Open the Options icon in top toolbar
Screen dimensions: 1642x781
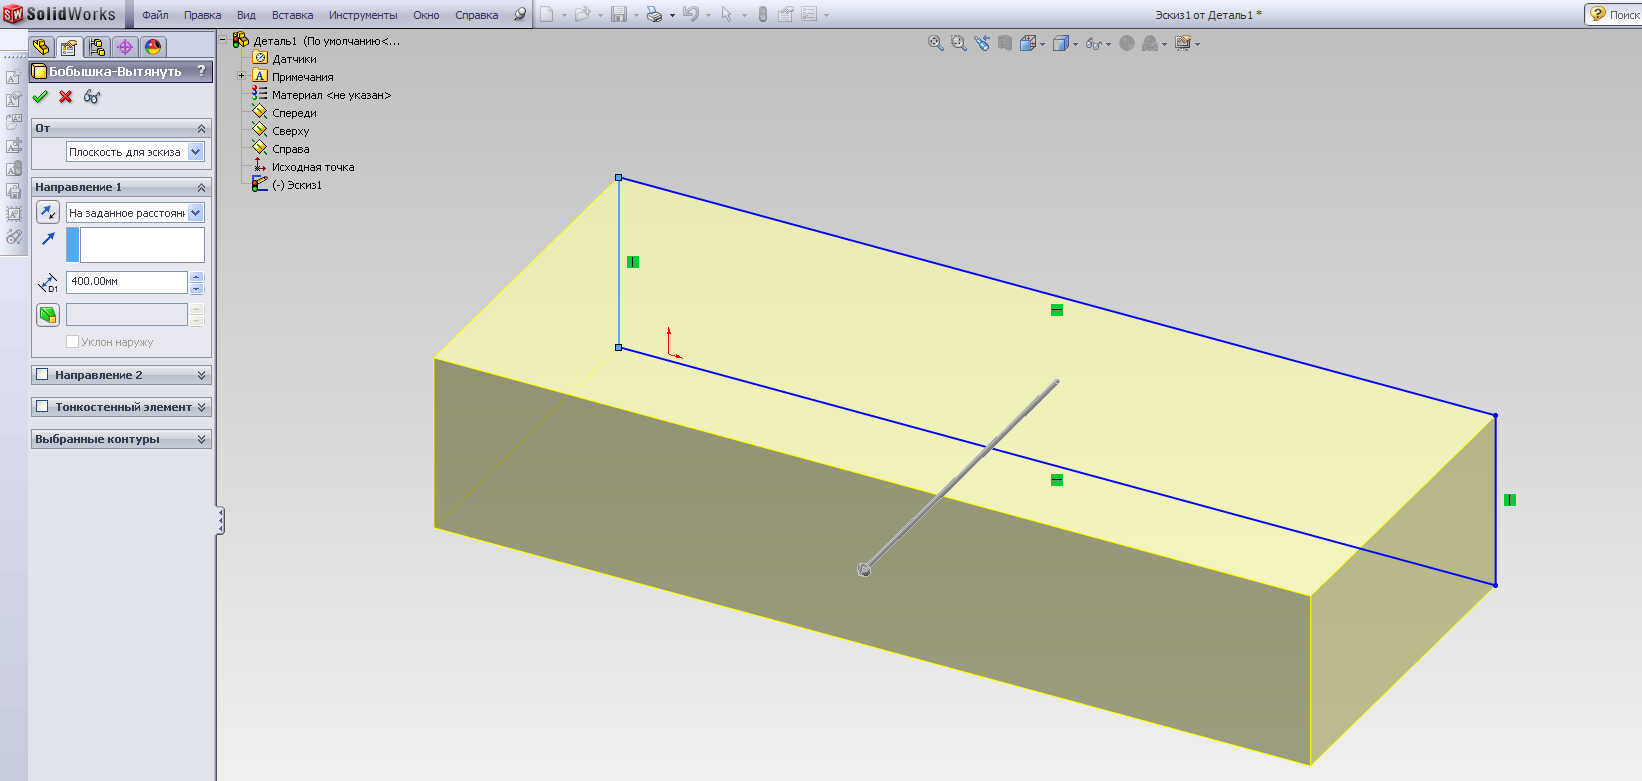[x=809, y=14]
